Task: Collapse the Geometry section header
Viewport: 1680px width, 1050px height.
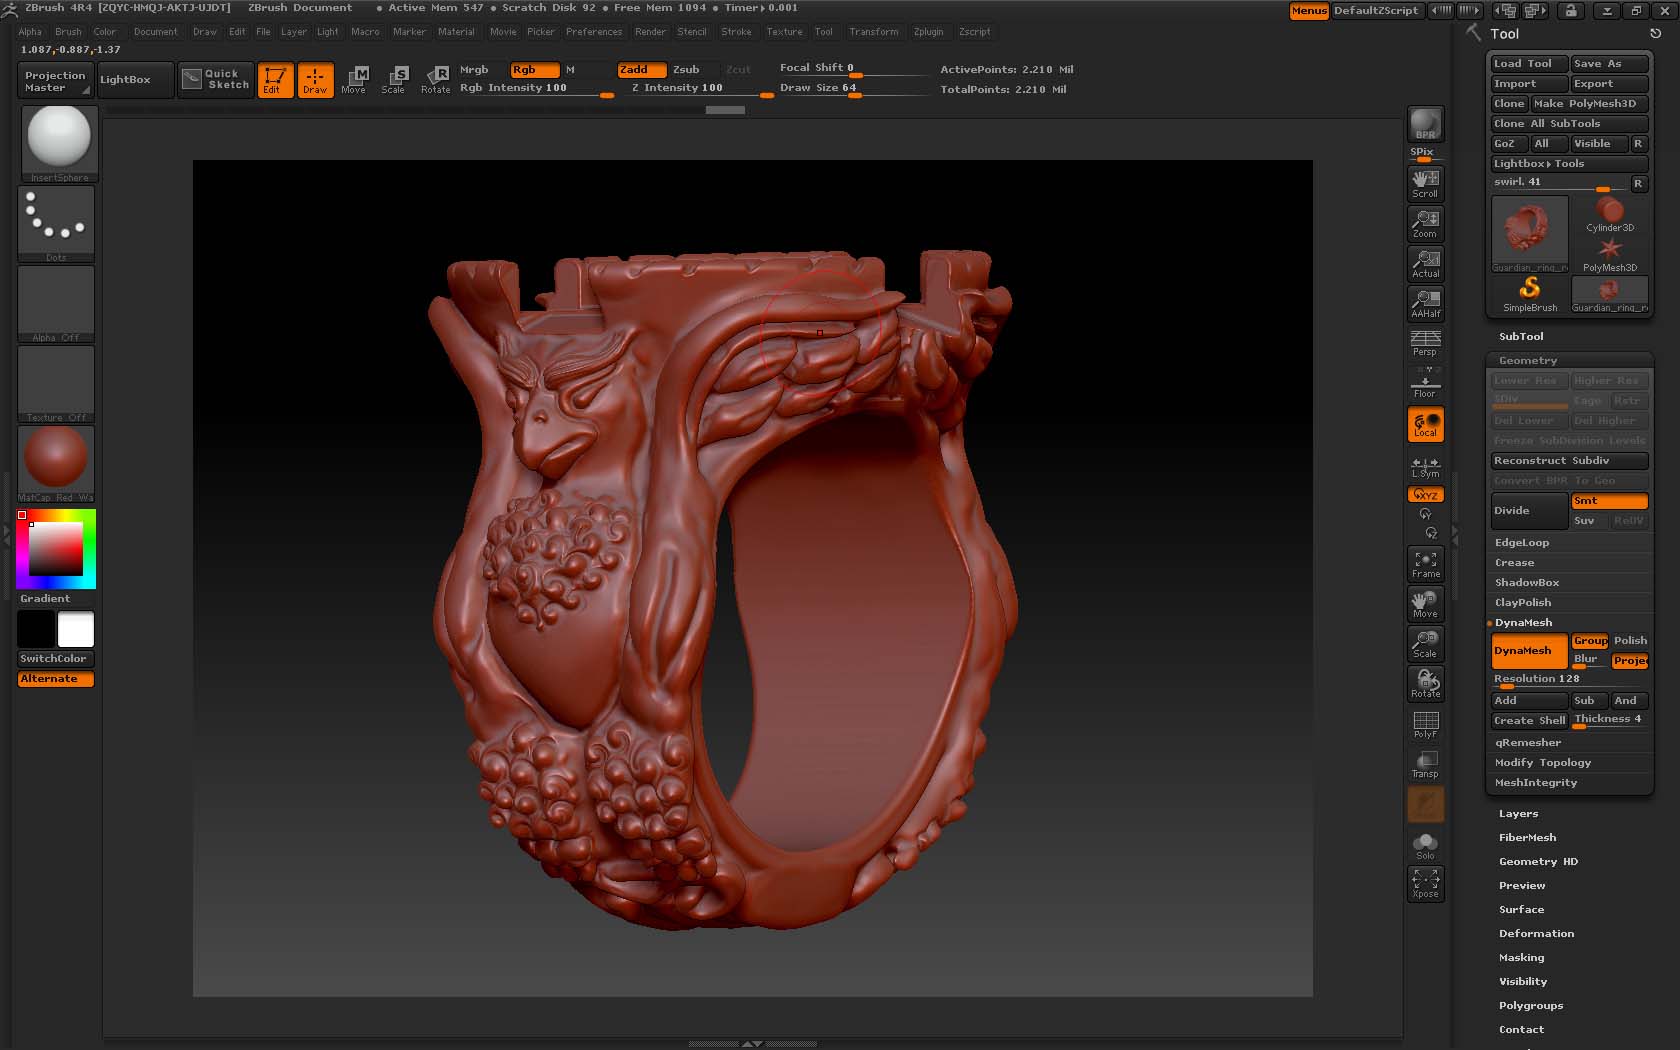Action: pyautogui.click(x=1528, y=361)
